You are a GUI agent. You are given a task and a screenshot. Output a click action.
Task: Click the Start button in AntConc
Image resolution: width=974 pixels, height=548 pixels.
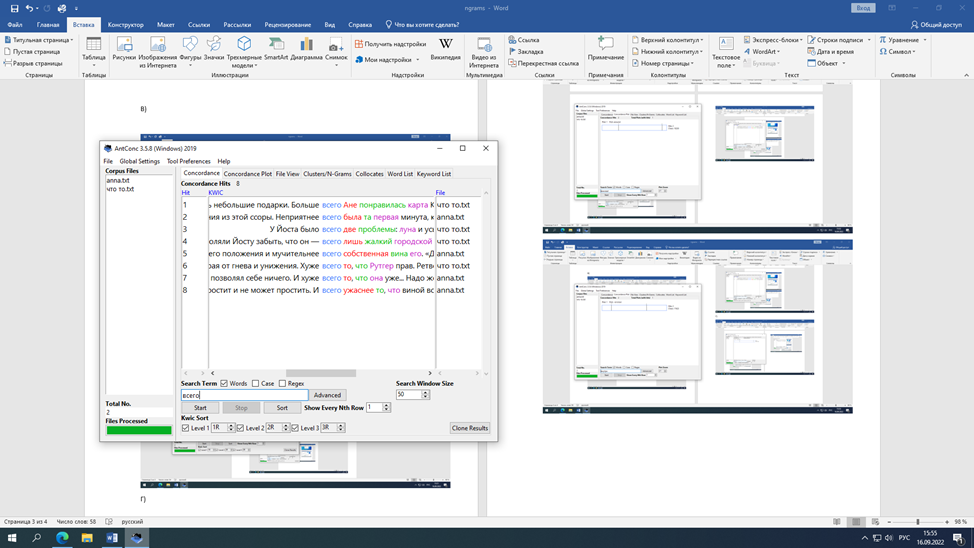coord(200,408)
